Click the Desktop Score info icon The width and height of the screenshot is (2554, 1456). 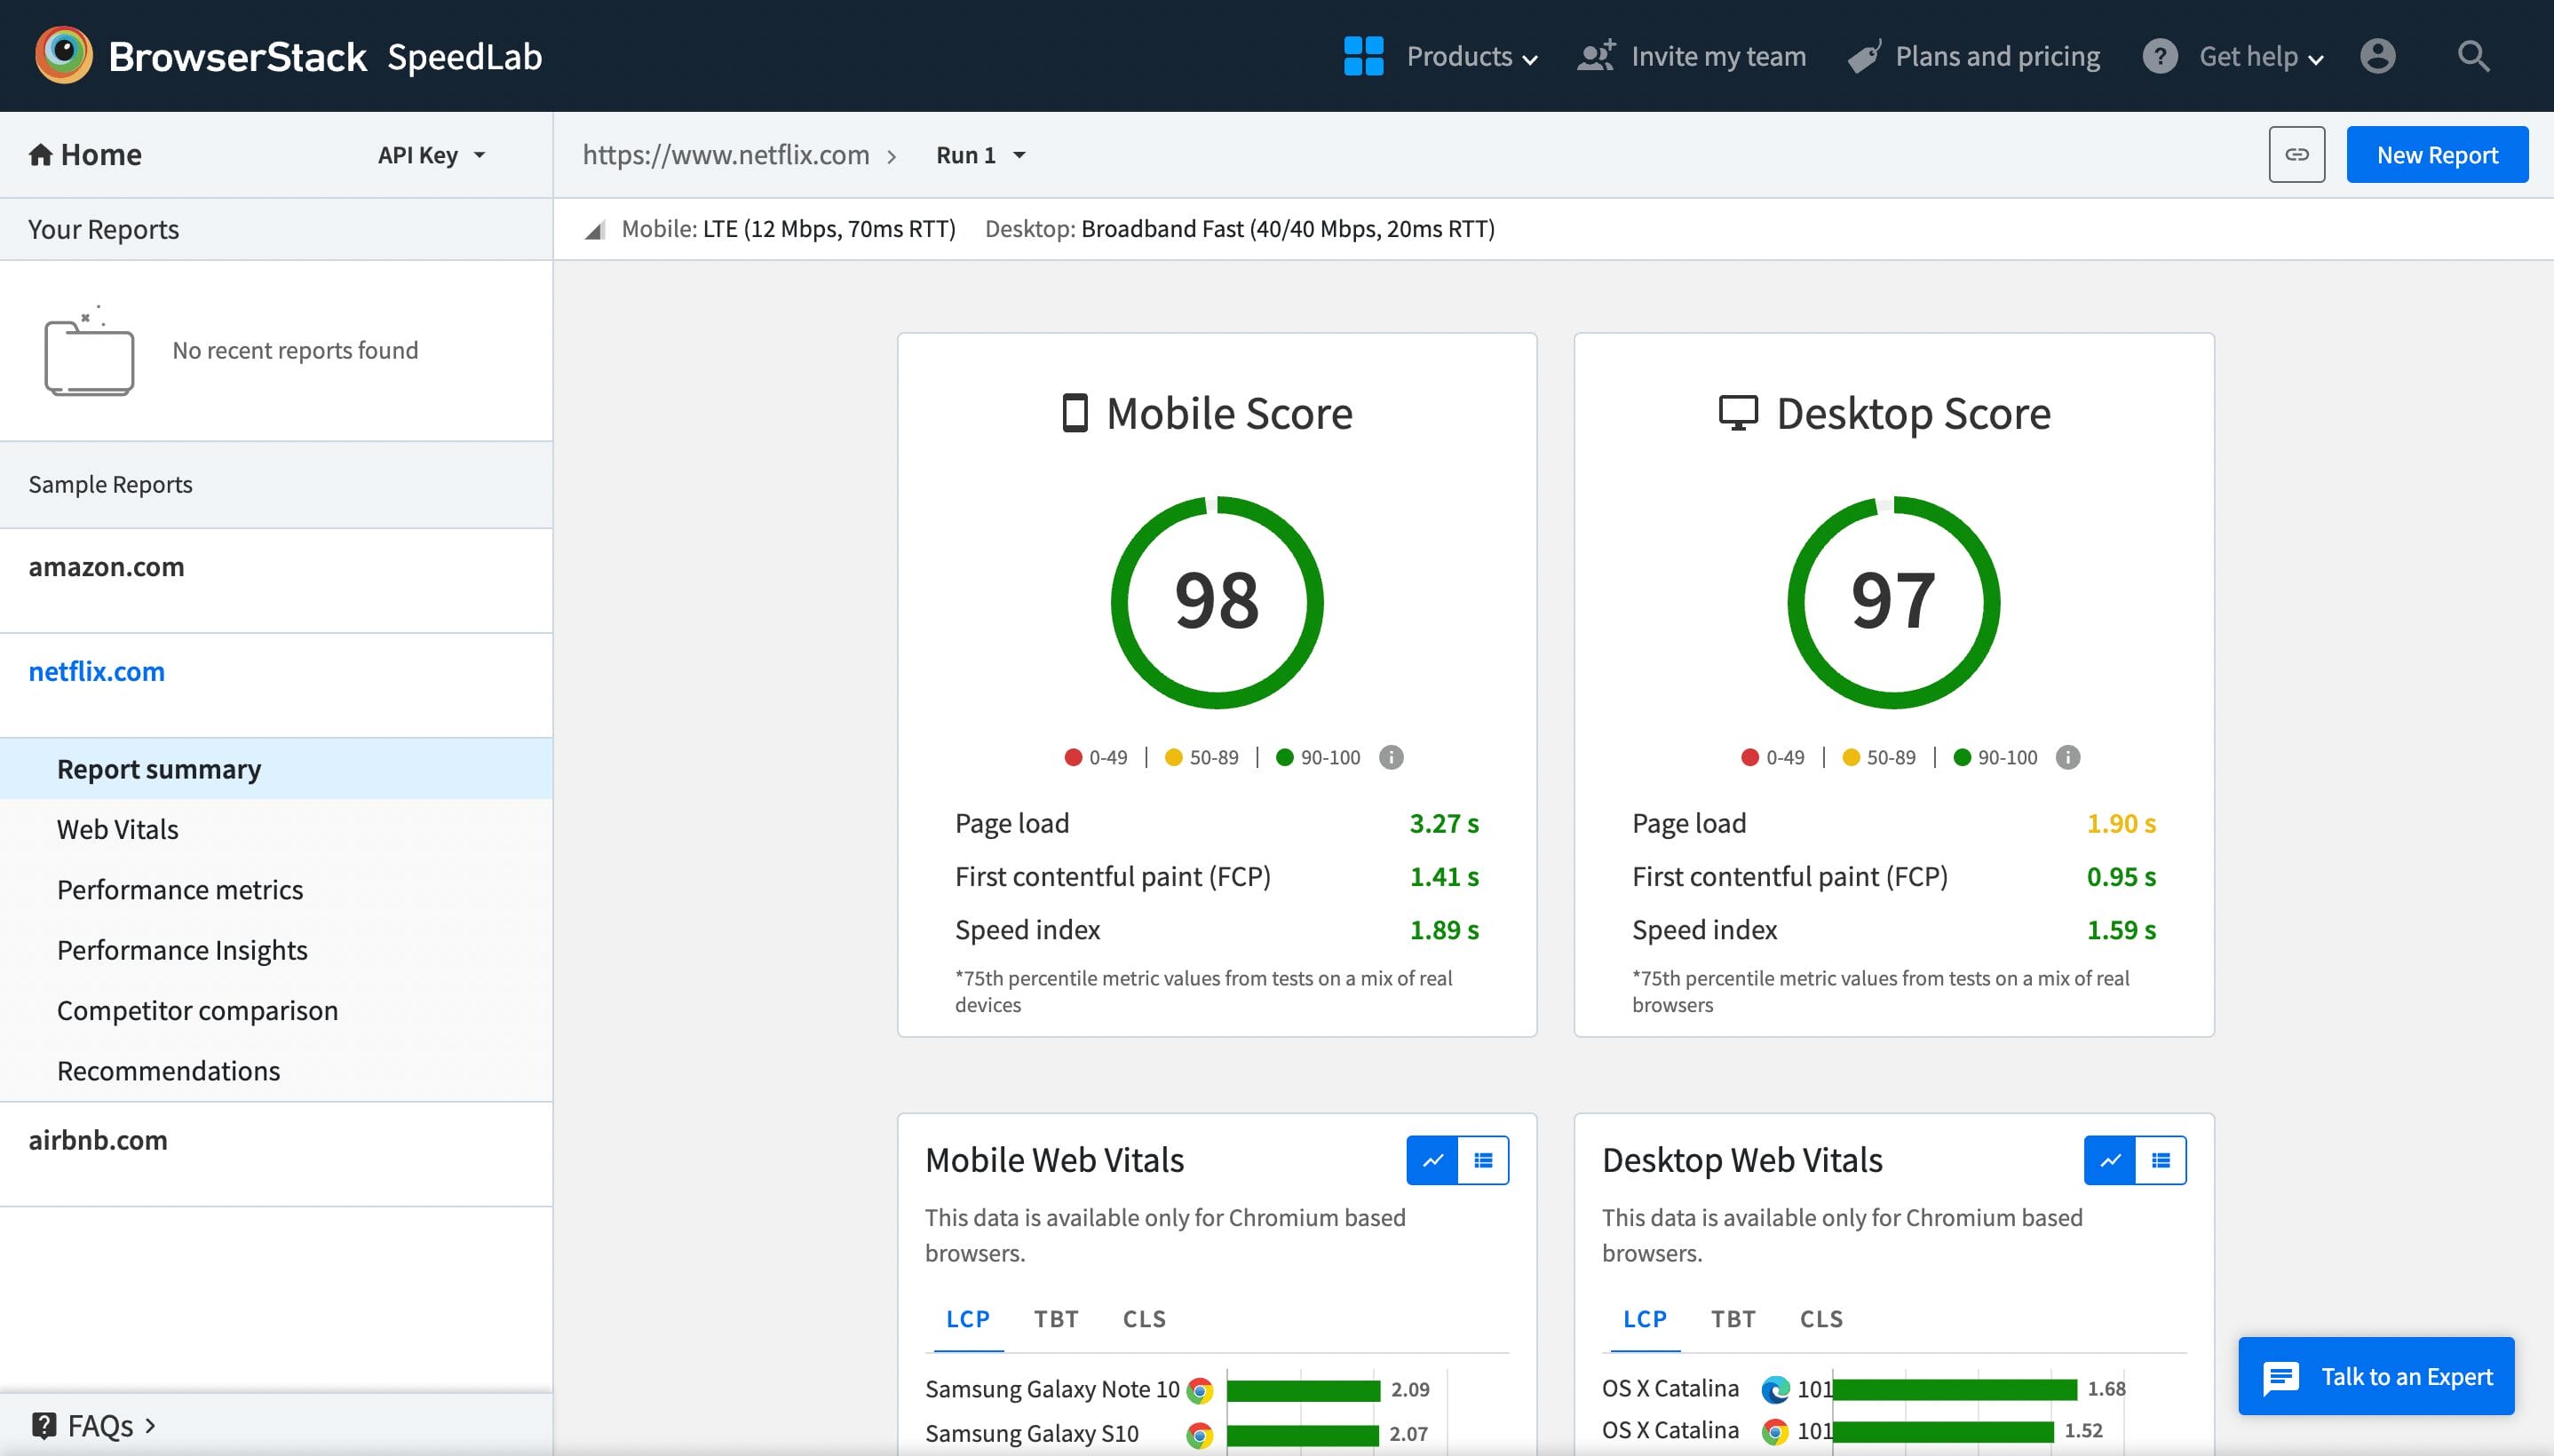pyautogui.click(x=2067, y=757)
